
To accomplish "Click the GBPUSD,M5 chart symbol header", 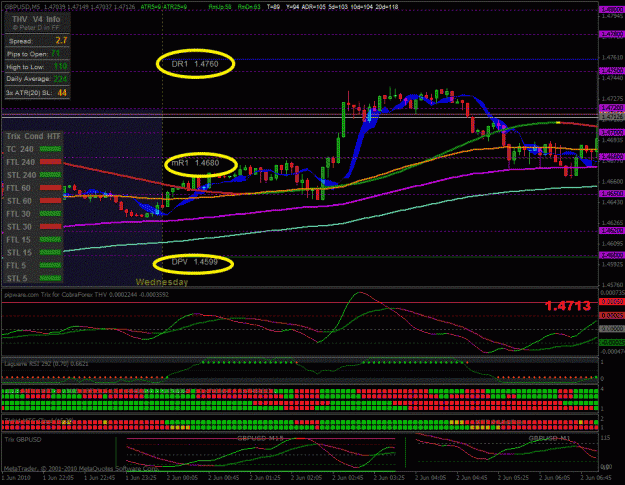I will click(22, 7).
